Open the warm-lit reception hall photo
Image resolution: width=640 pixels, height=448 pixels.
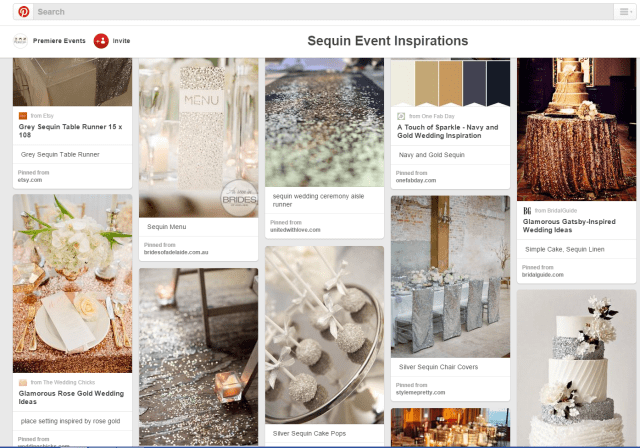point(450,427)
